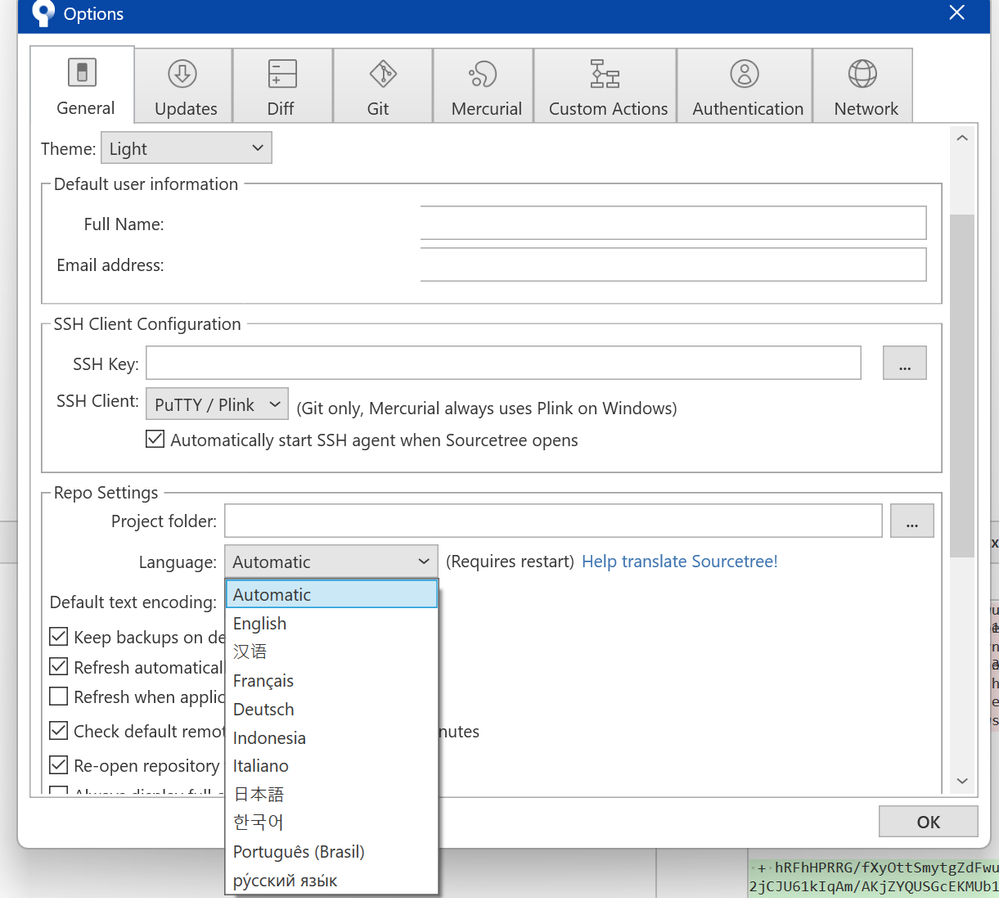Screen dimensions: 999x898
Task: Select 汉语 in the language list
Action: point(331,651)
